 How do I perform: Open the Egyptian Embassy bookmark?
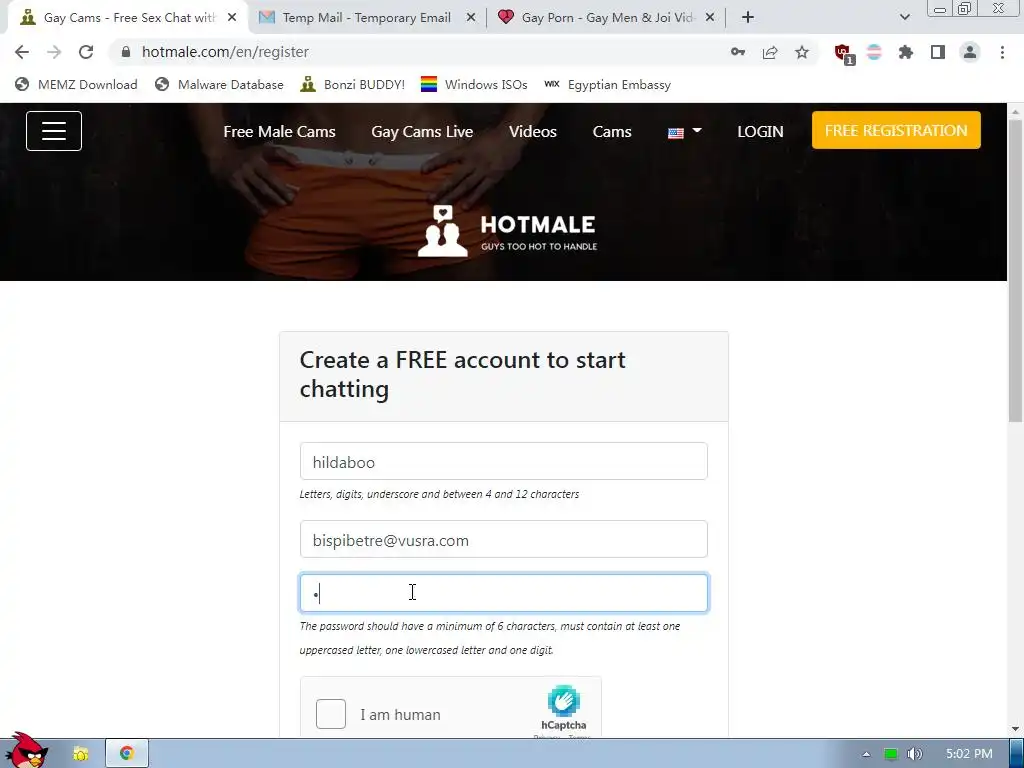[608, 85]
